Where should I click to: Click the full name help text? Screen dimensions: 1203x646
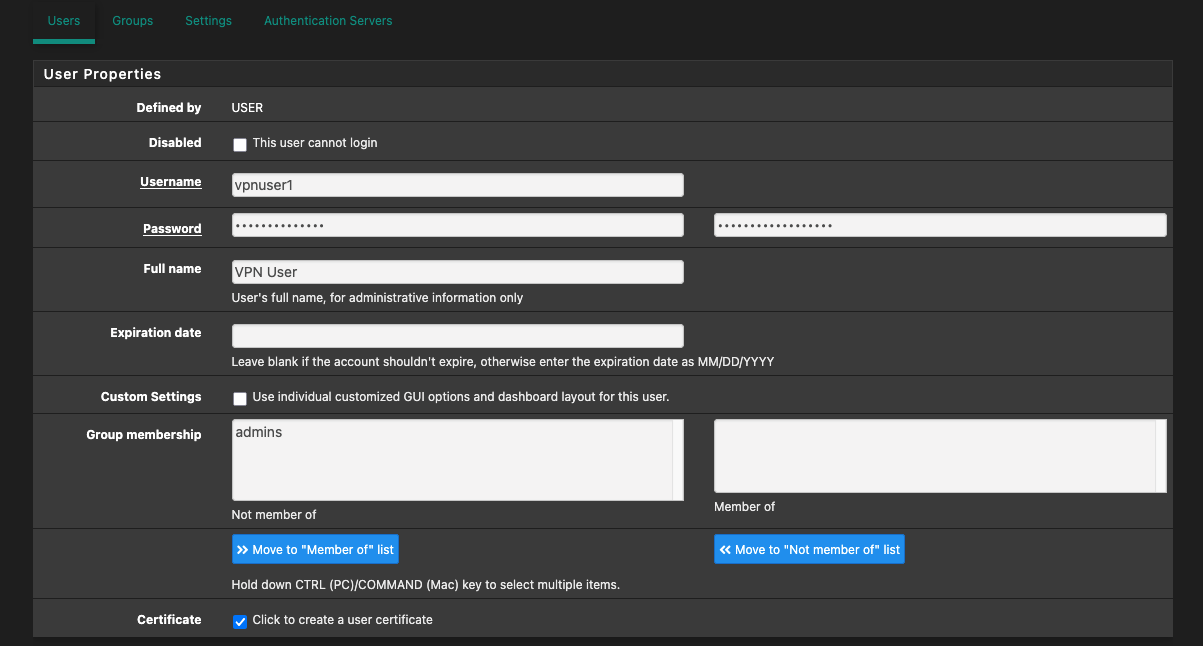(377, 298)
